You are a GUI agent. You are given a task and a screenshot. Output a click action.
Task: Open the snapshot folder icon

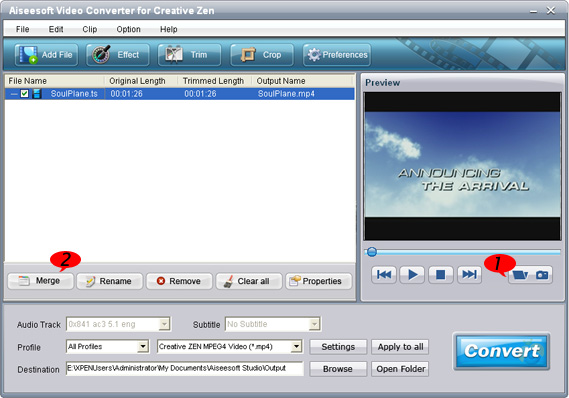520,275
